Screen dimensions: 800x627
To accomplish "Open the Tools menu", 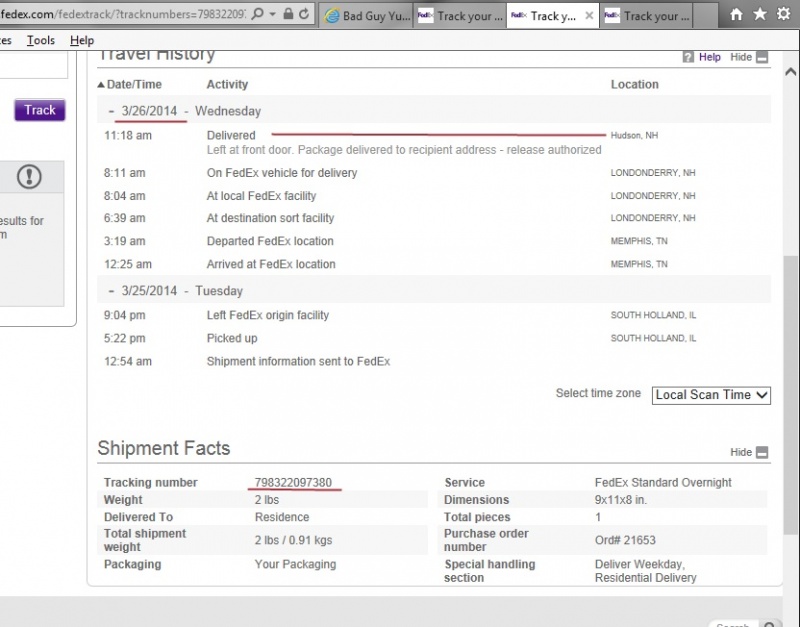I will [x=41, y=40].
